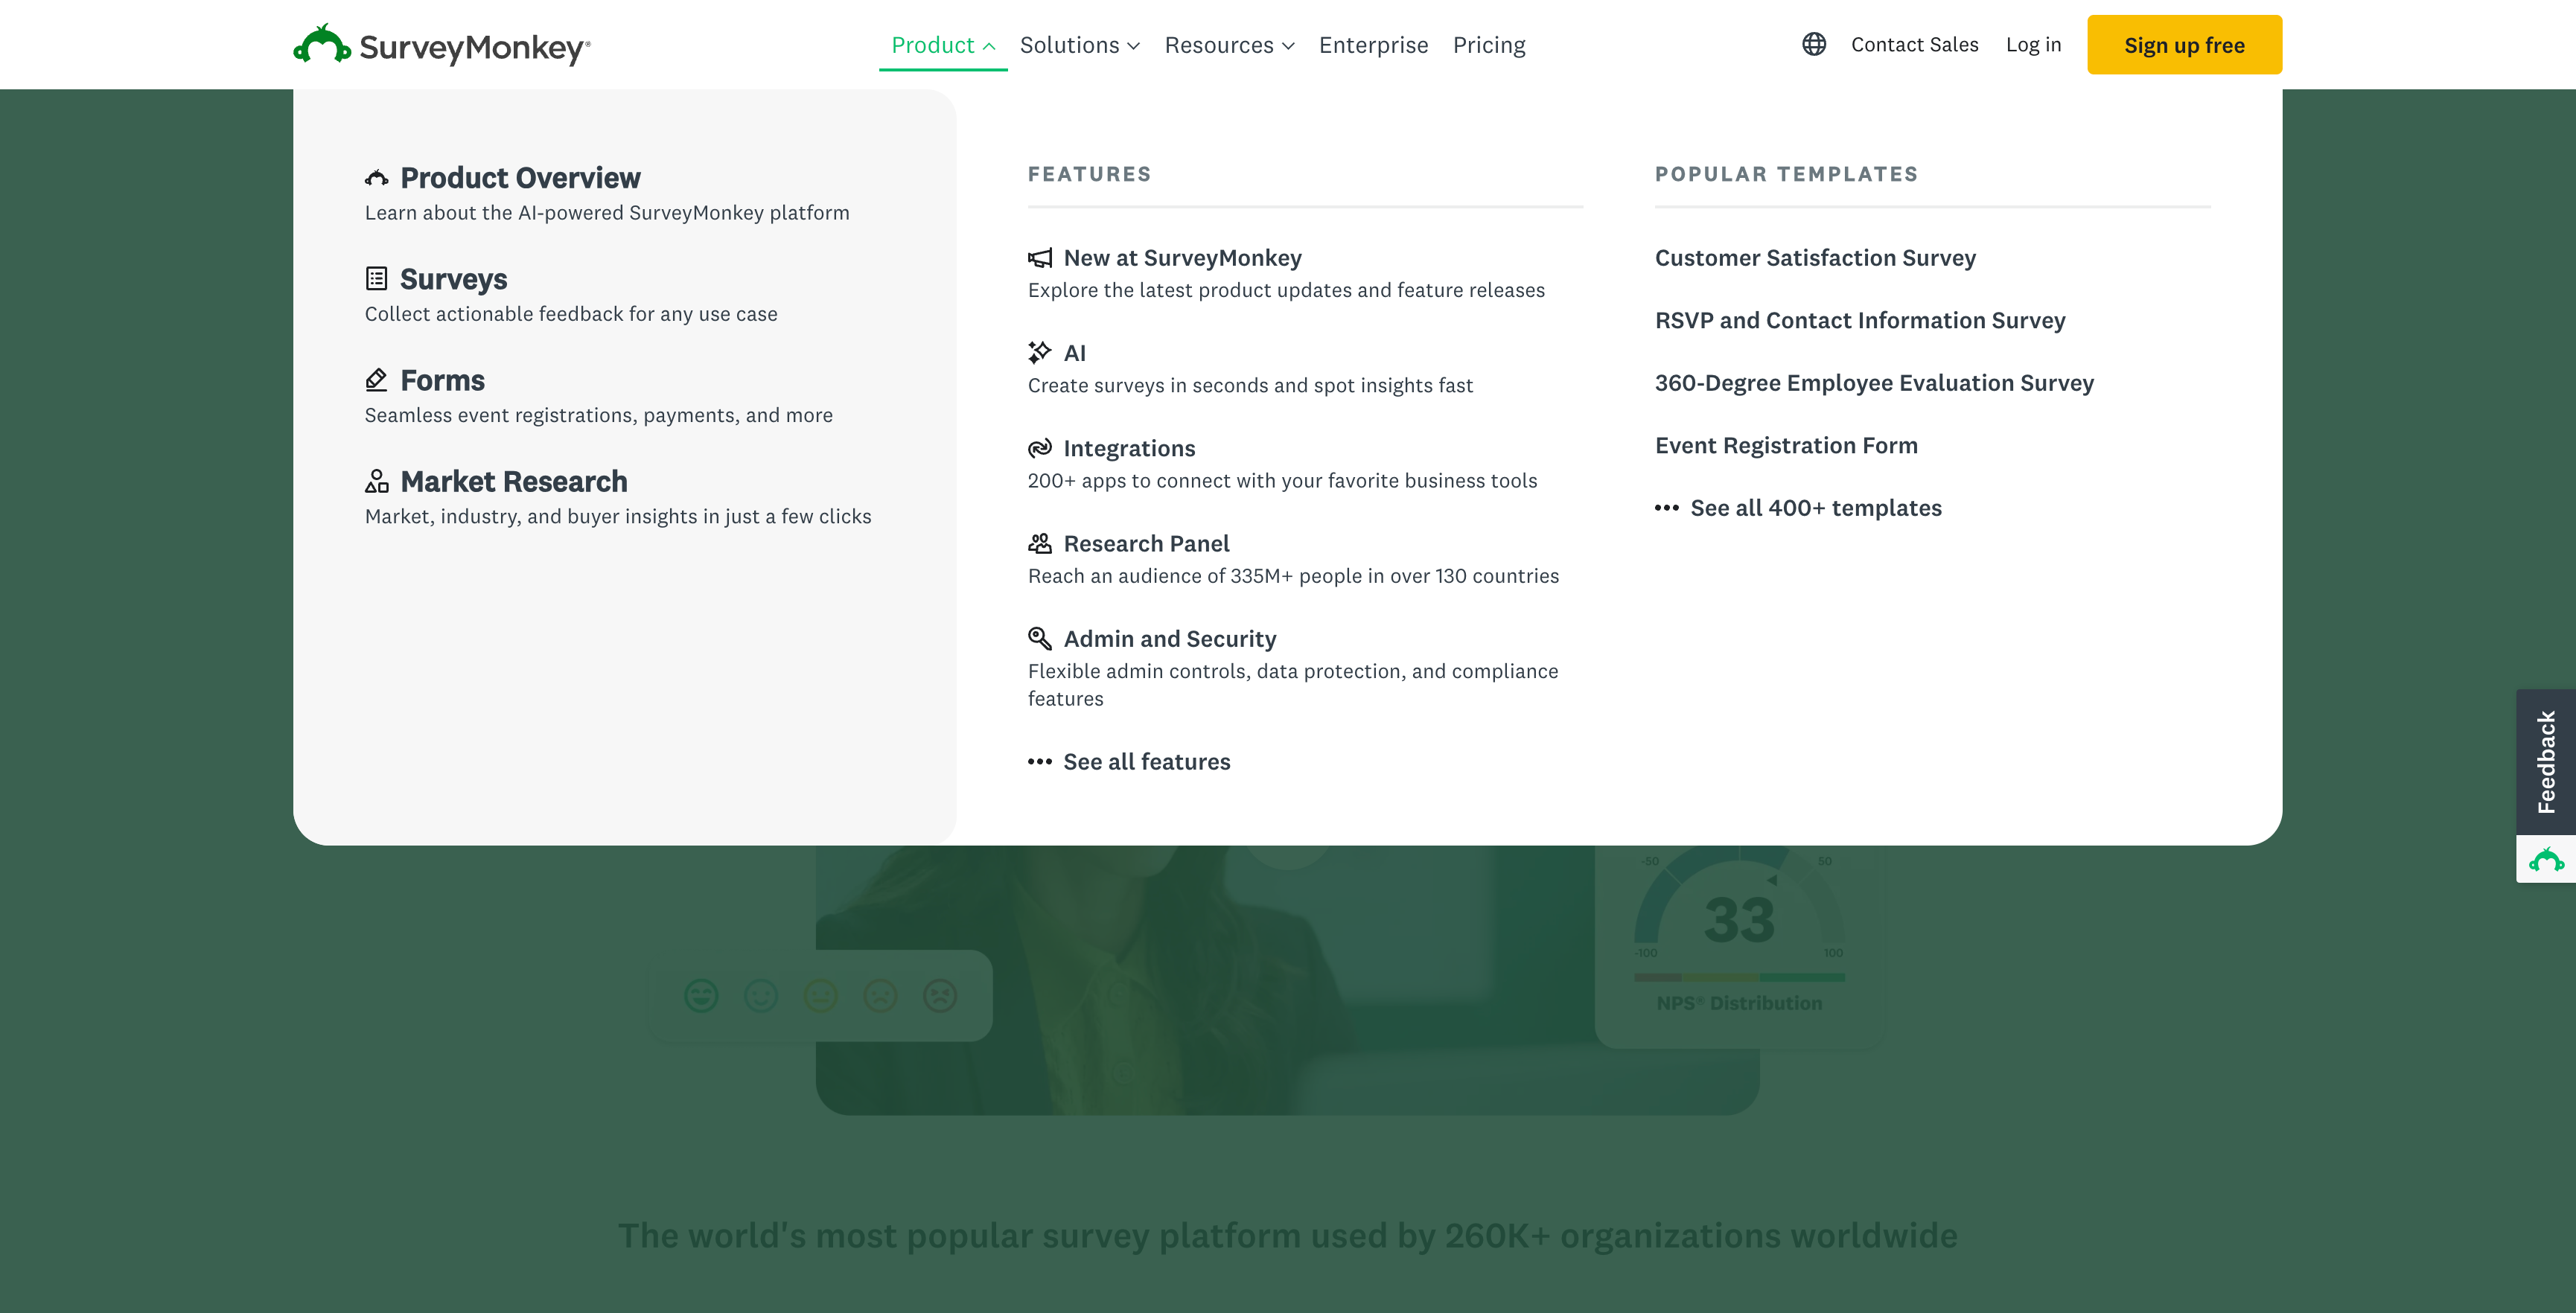Click the Integrations link icon
This screenshot has width=2576, height=1313.
click(1040, 448)
